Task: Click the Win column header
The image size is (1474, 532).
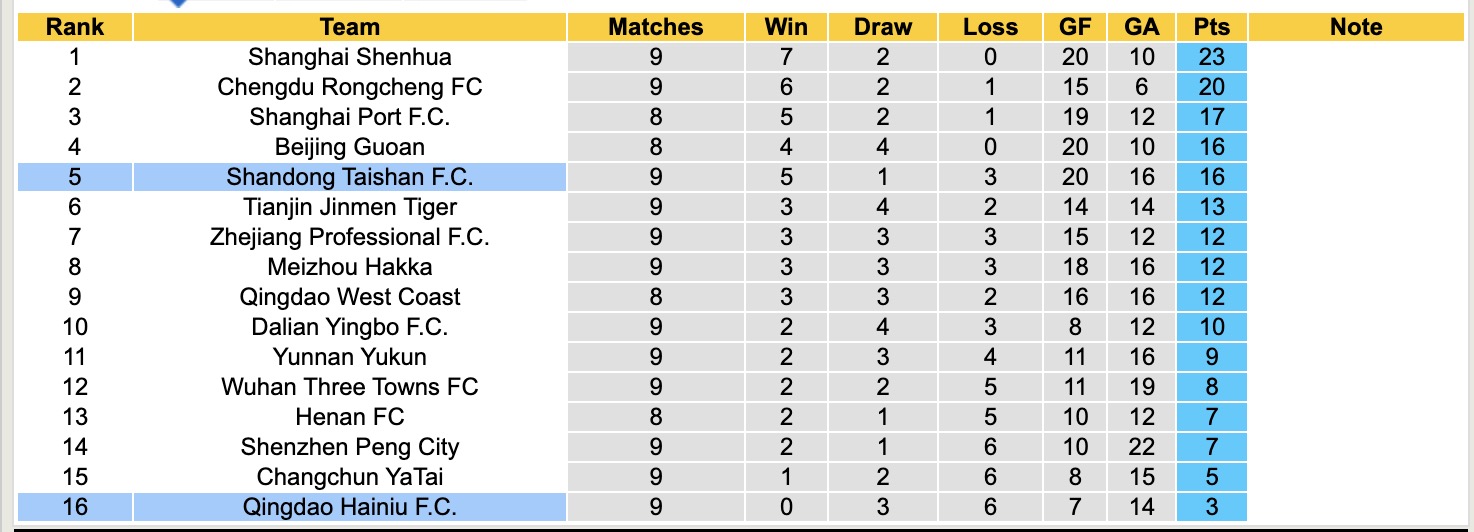Action: tap(786, 27)
